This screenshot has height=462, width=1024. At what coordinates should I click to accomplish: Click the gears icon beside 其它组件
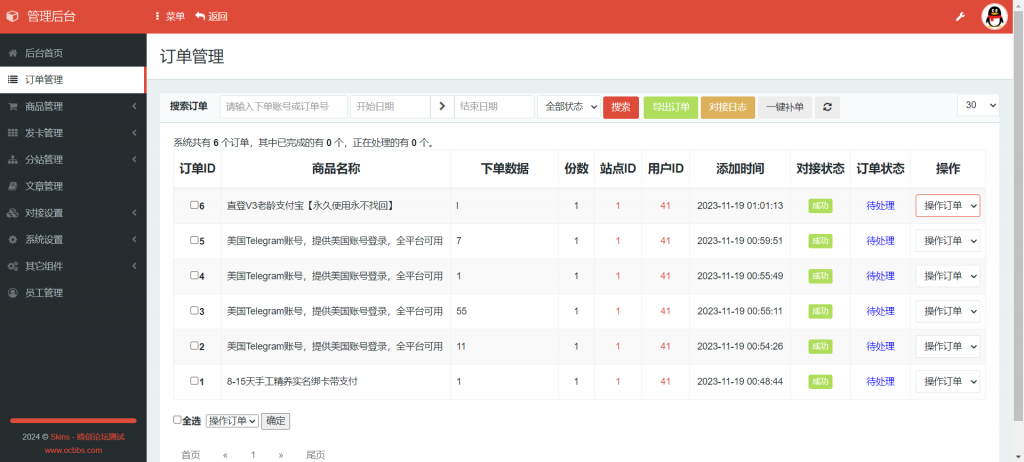pos(12,267)
